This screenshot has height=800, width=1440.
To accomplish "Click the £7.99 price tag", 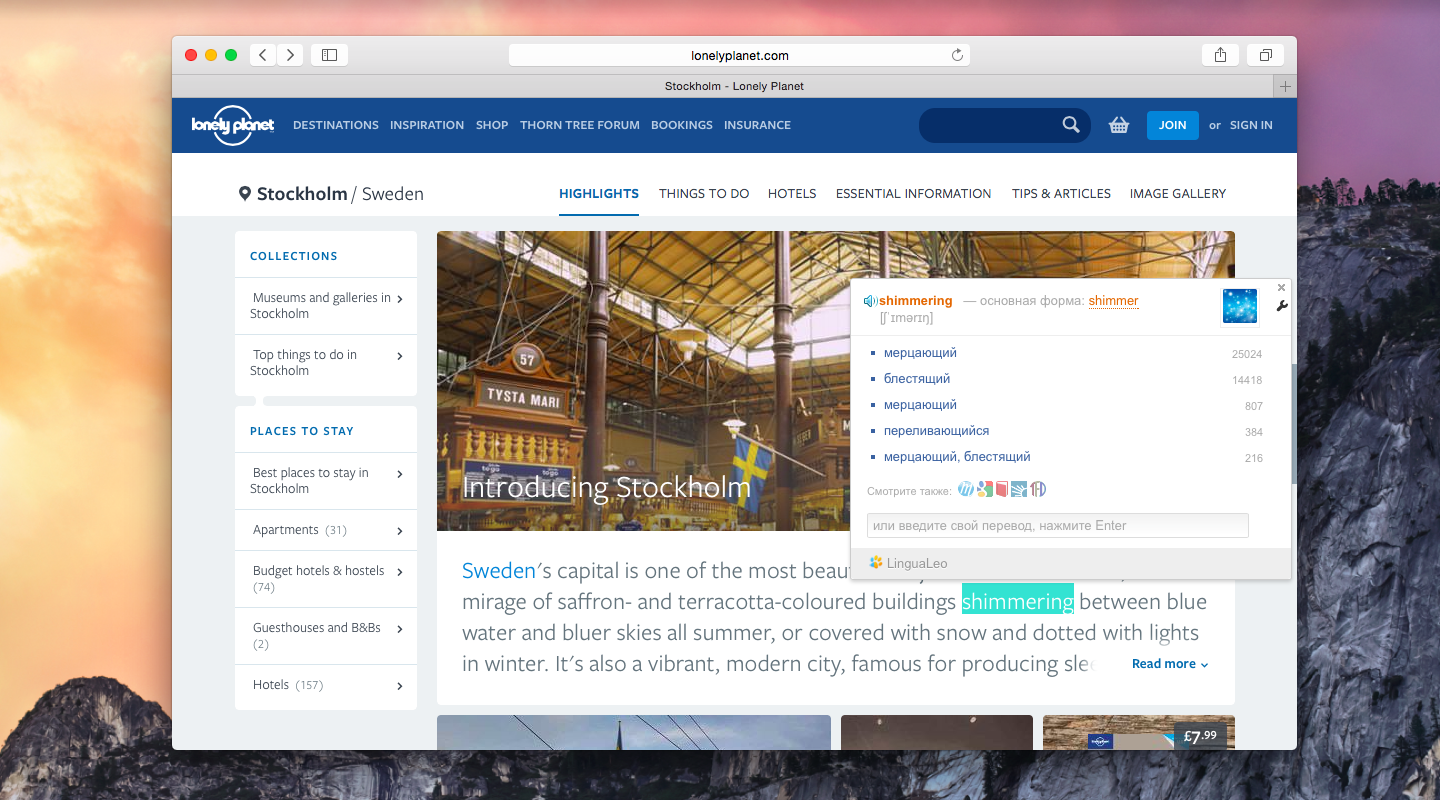I will 1200,737.
